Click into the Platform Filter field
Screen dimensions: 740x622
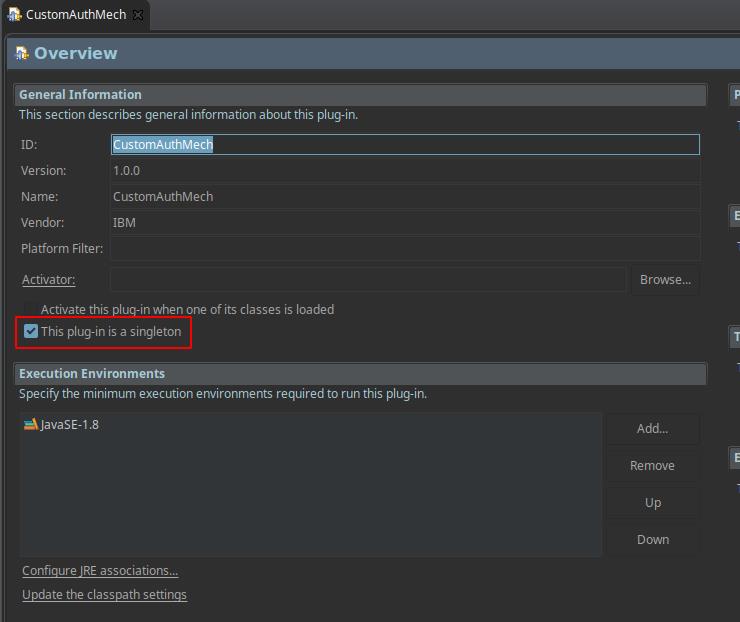point(405,248)
